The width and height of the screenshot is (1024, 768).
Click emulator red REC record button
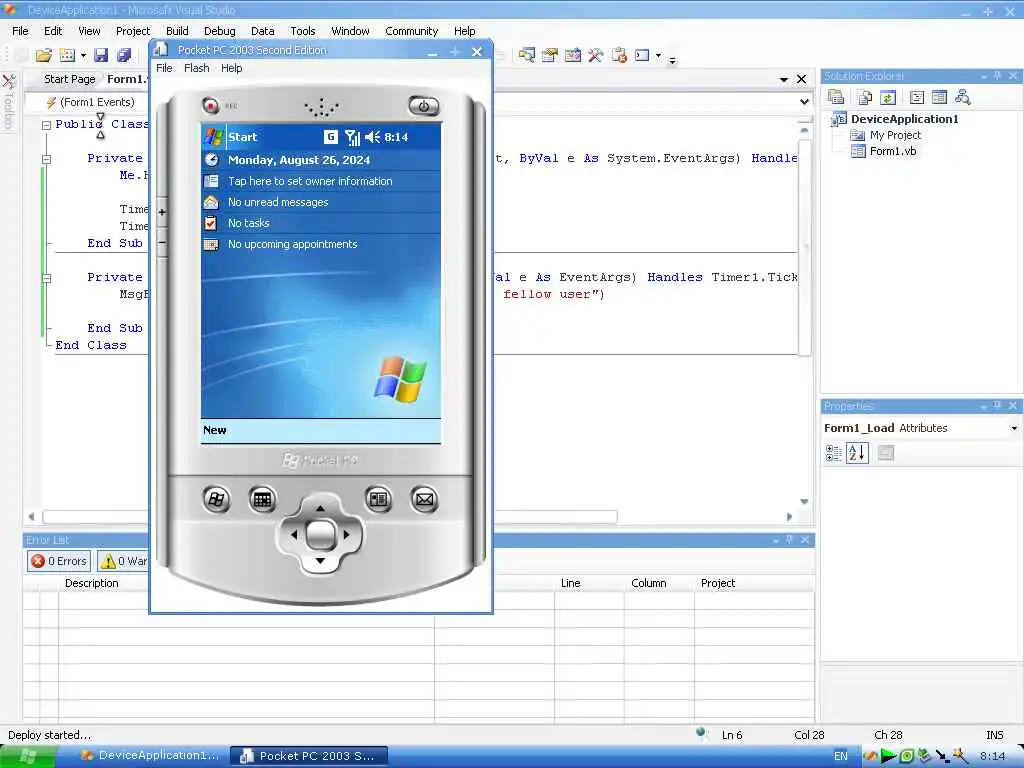[x=210, y=105]
